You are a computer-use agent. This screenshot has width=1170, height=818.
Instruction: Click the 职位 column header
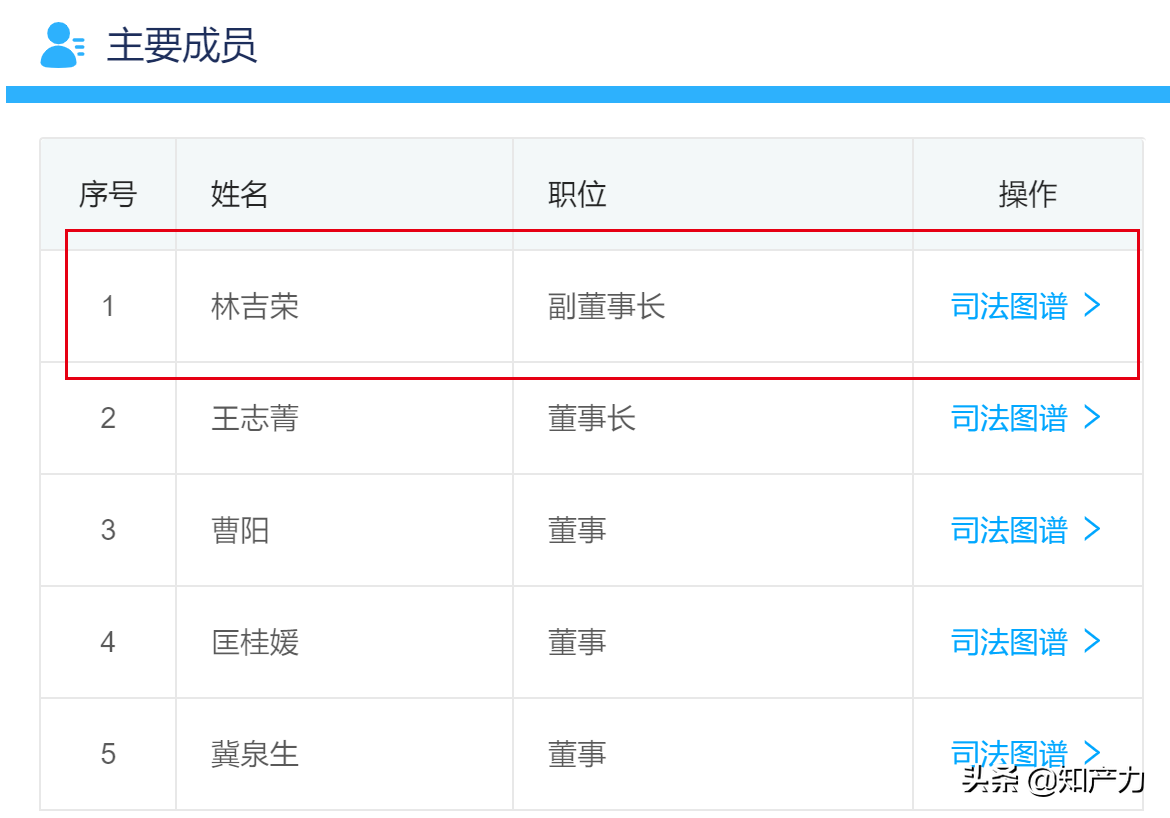pos(576,194)
